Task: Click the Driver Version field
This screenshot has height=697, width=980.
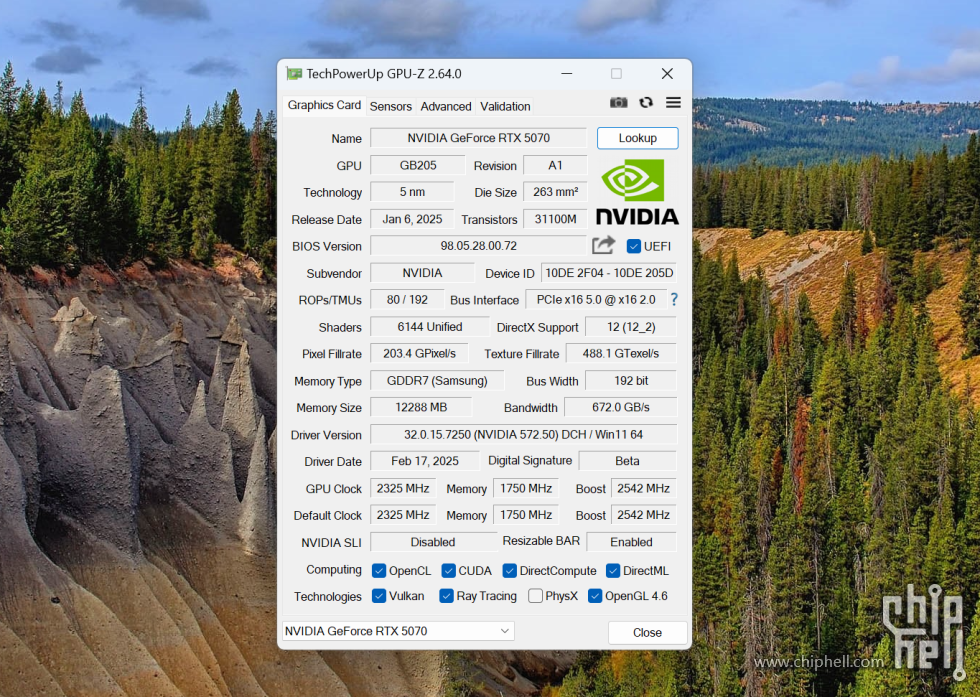Action: [x=524, y=434]
